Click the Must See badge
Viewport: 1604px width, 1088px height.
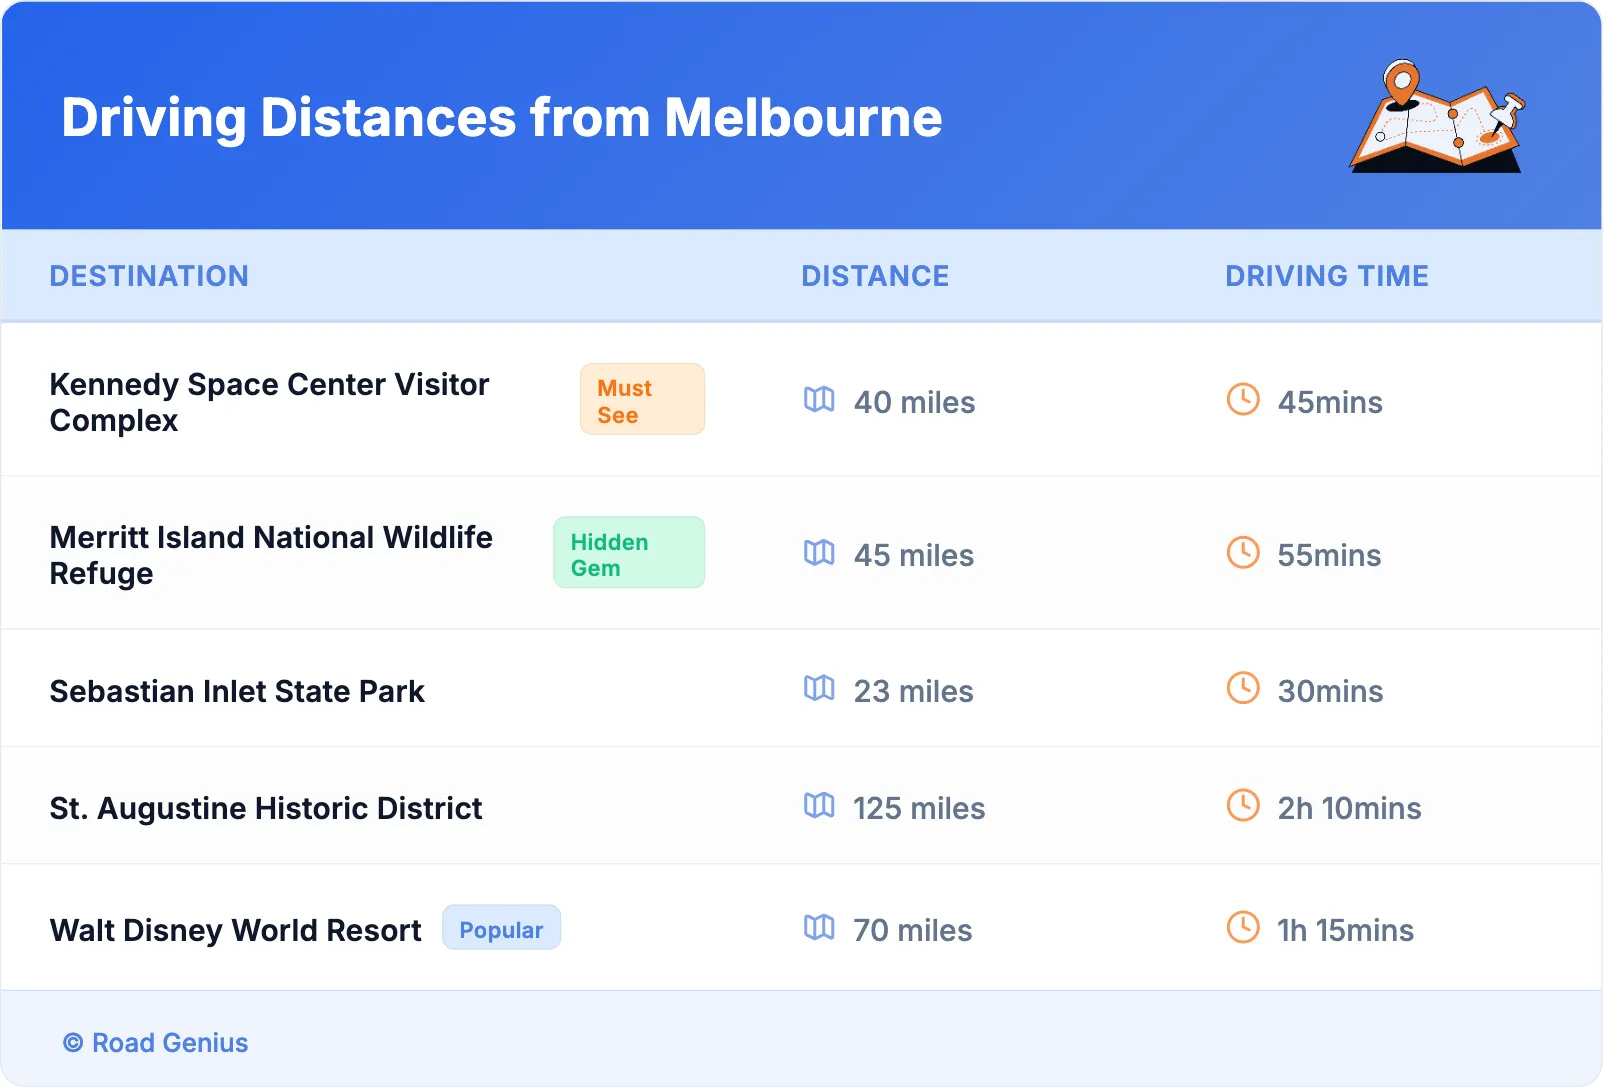pos(642,399)
